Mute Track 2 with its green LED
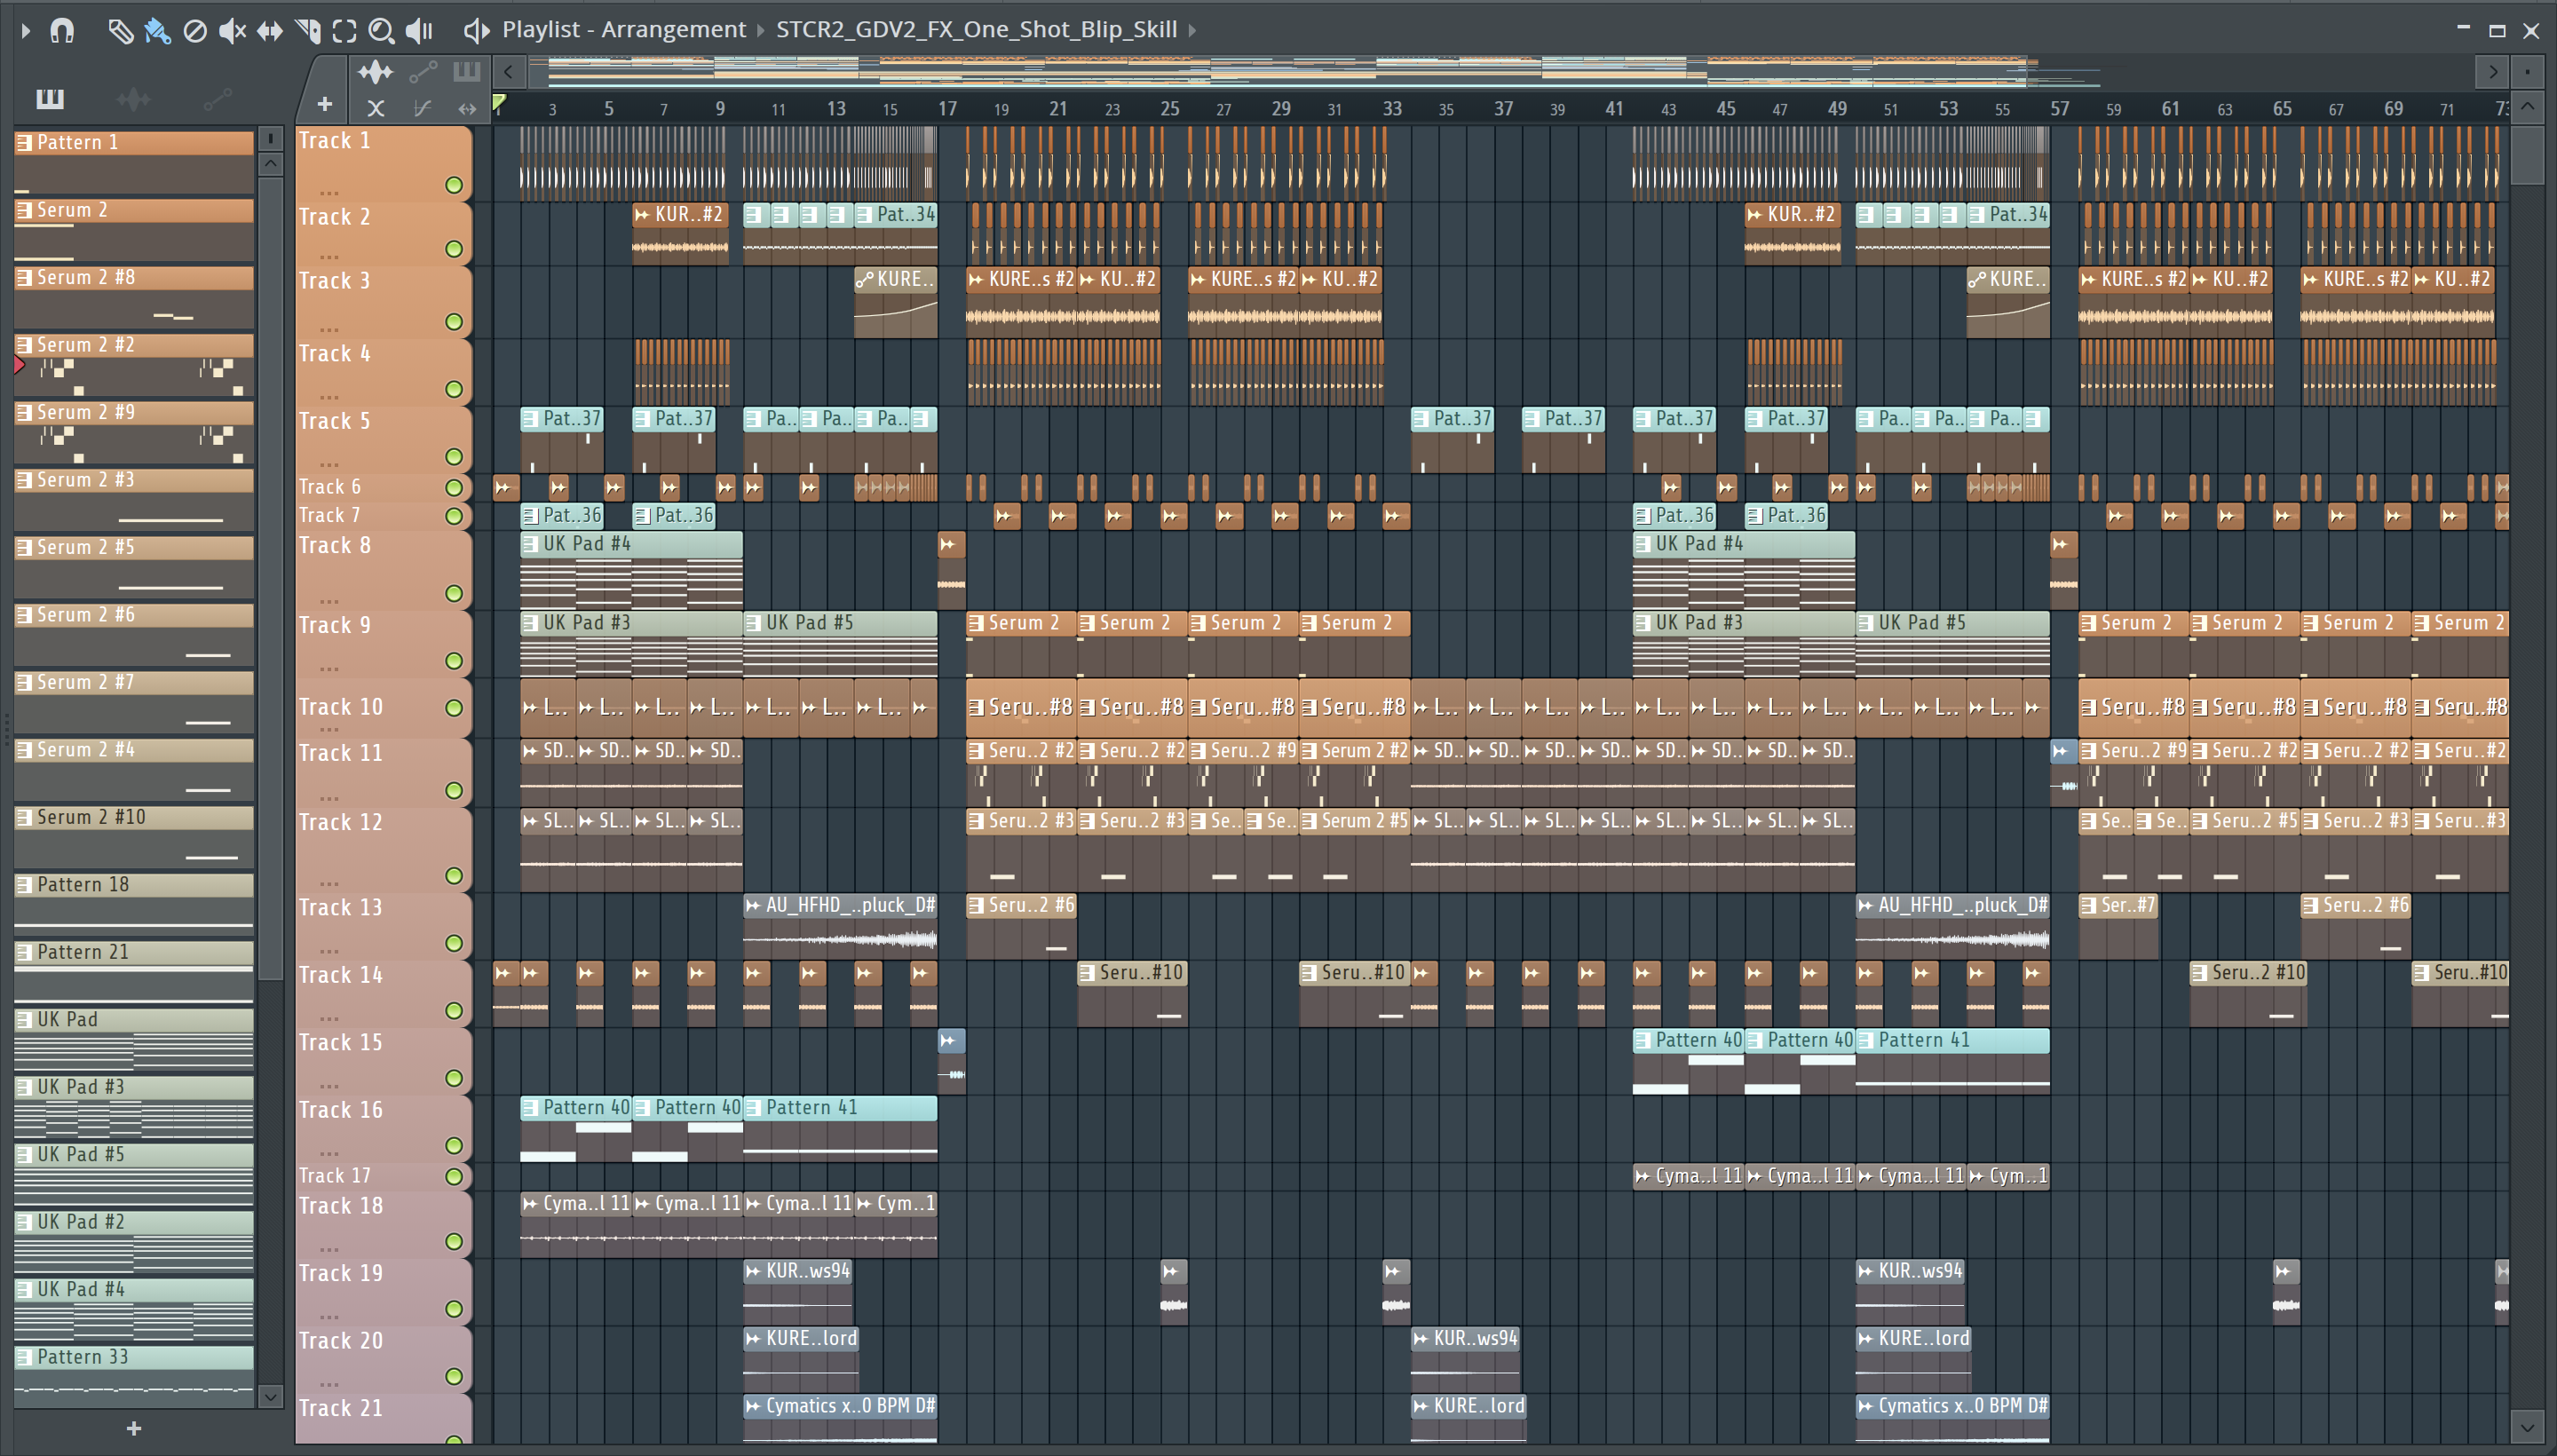The width and height of the screenshot is (2557, 1456). click(454, 249)
